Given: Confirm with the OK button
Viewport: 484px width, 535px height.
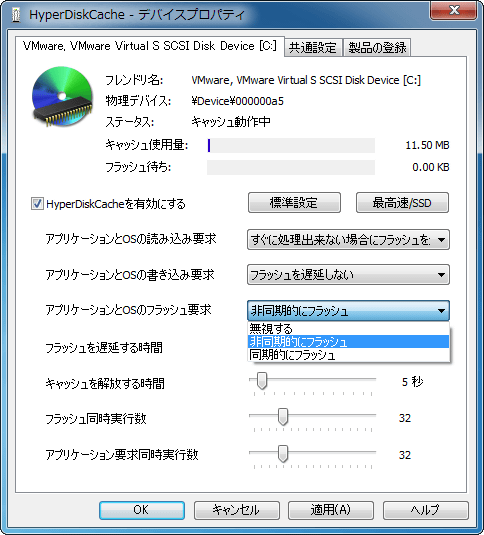Looking at the screenshot, I should tap(142, 510).
